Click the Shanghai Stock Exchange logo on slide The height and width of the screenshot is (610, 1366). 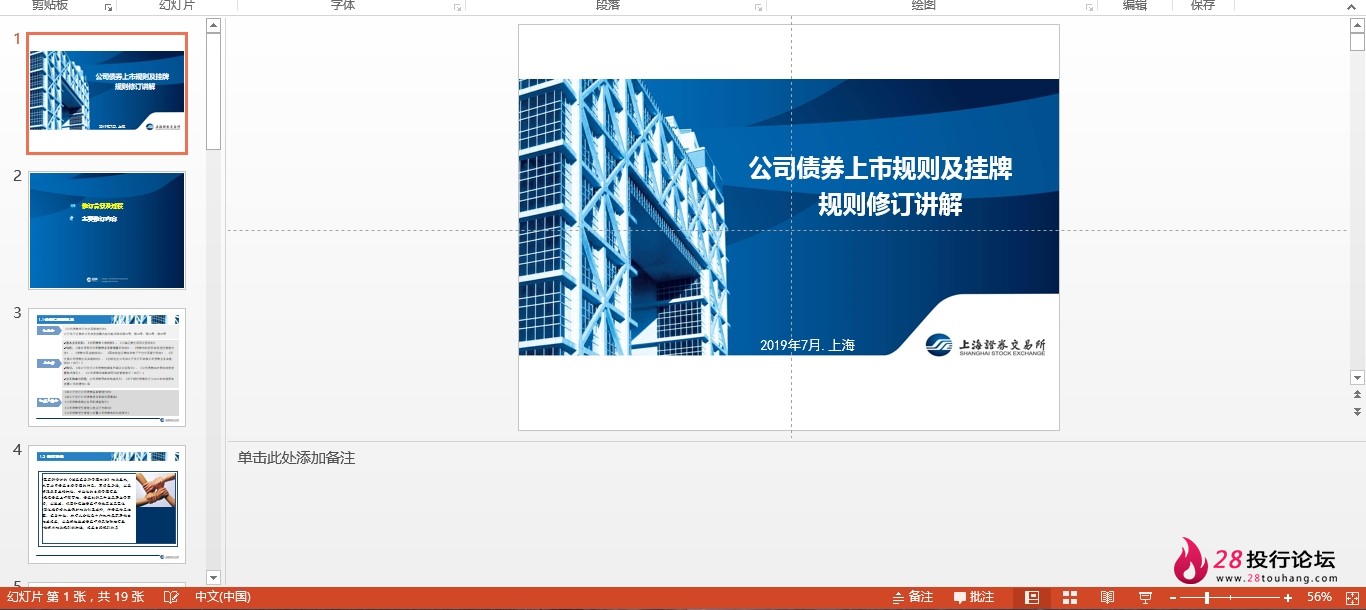[985, 345]
